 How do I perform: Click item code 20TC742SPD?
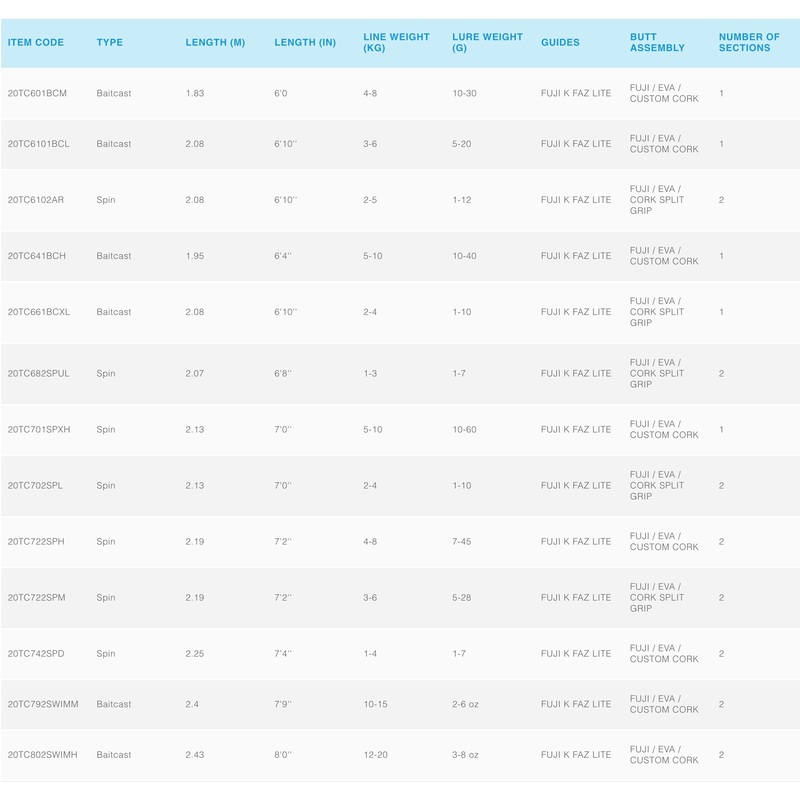[x=36, y=654]
